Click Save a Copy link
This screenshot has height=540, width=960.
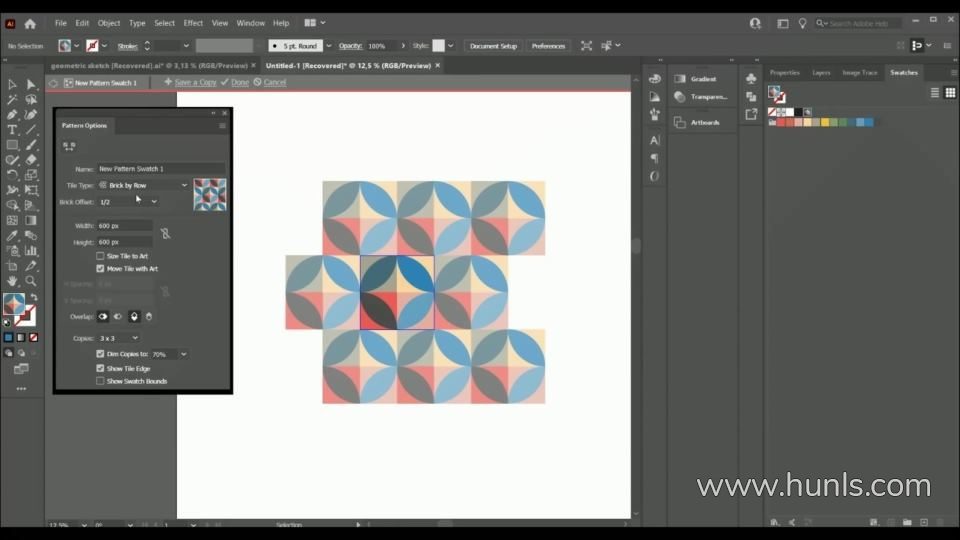195,82
